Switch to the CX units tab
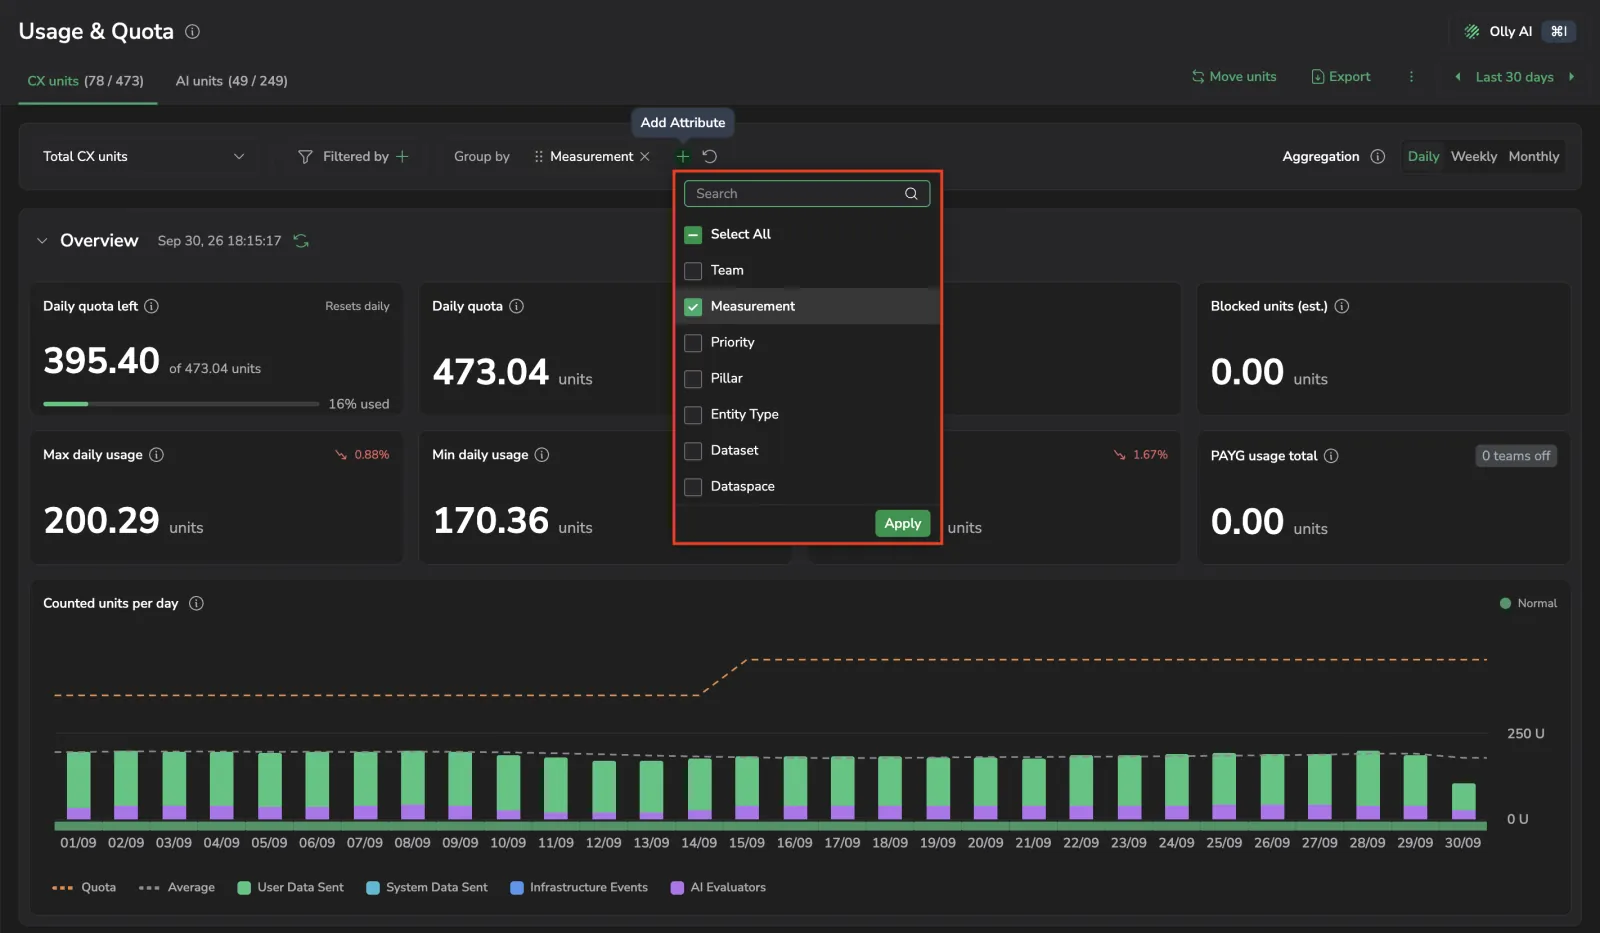Screen dimensions: 1600x933 [x=86, y=81]
